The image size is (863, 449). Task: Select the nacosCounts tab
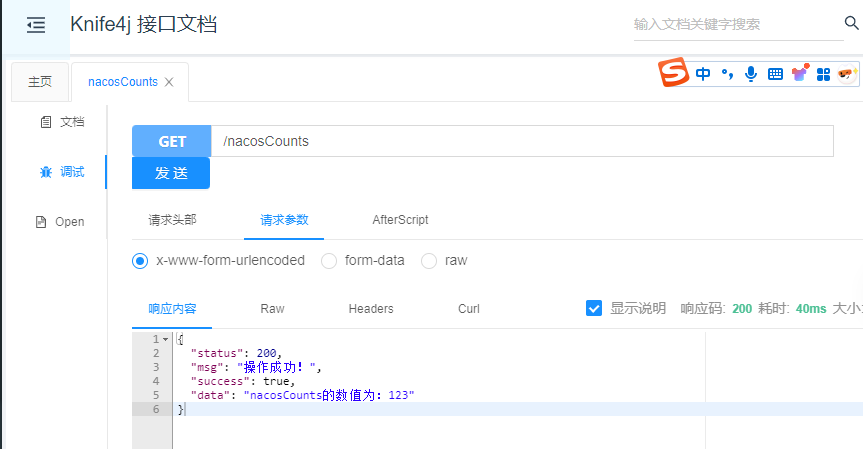[123, 82]
